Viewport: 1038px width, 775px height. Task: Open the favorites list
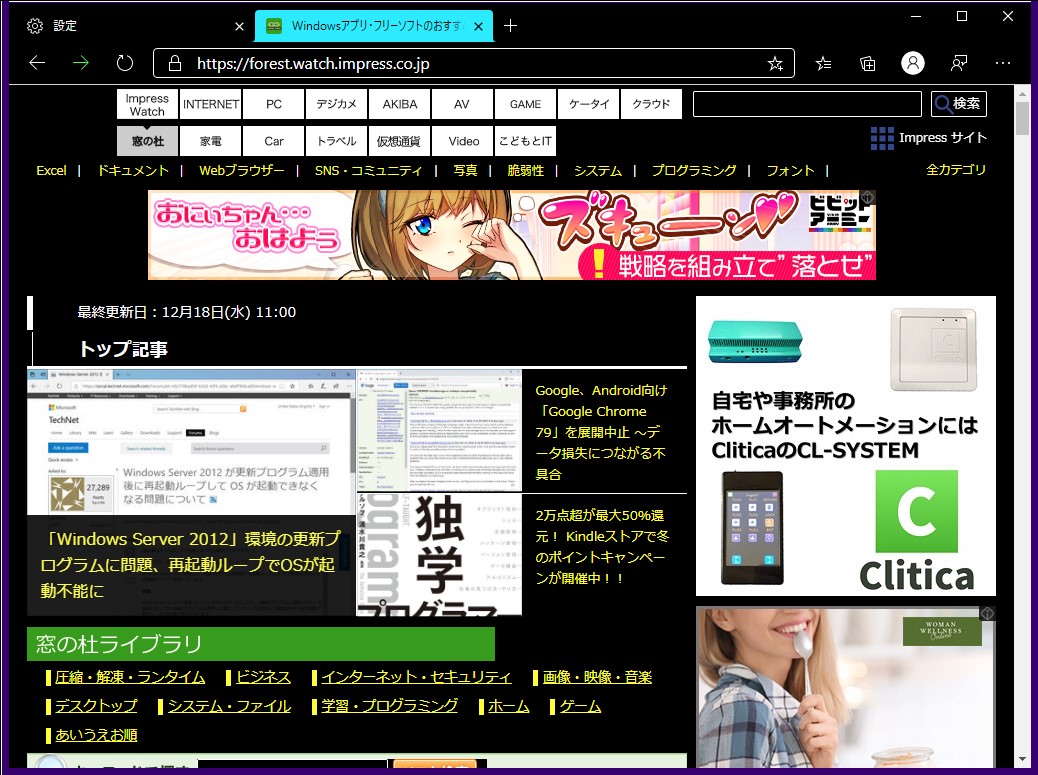pos(824,64)
